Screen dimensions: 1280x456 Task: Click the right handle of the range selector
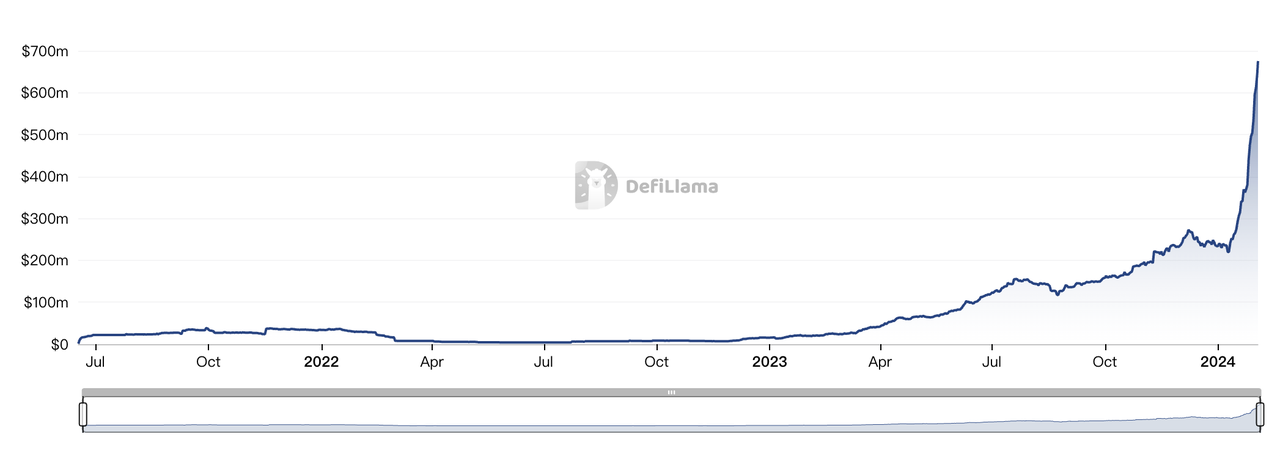pyautogui.click(x=1261, y=414)
